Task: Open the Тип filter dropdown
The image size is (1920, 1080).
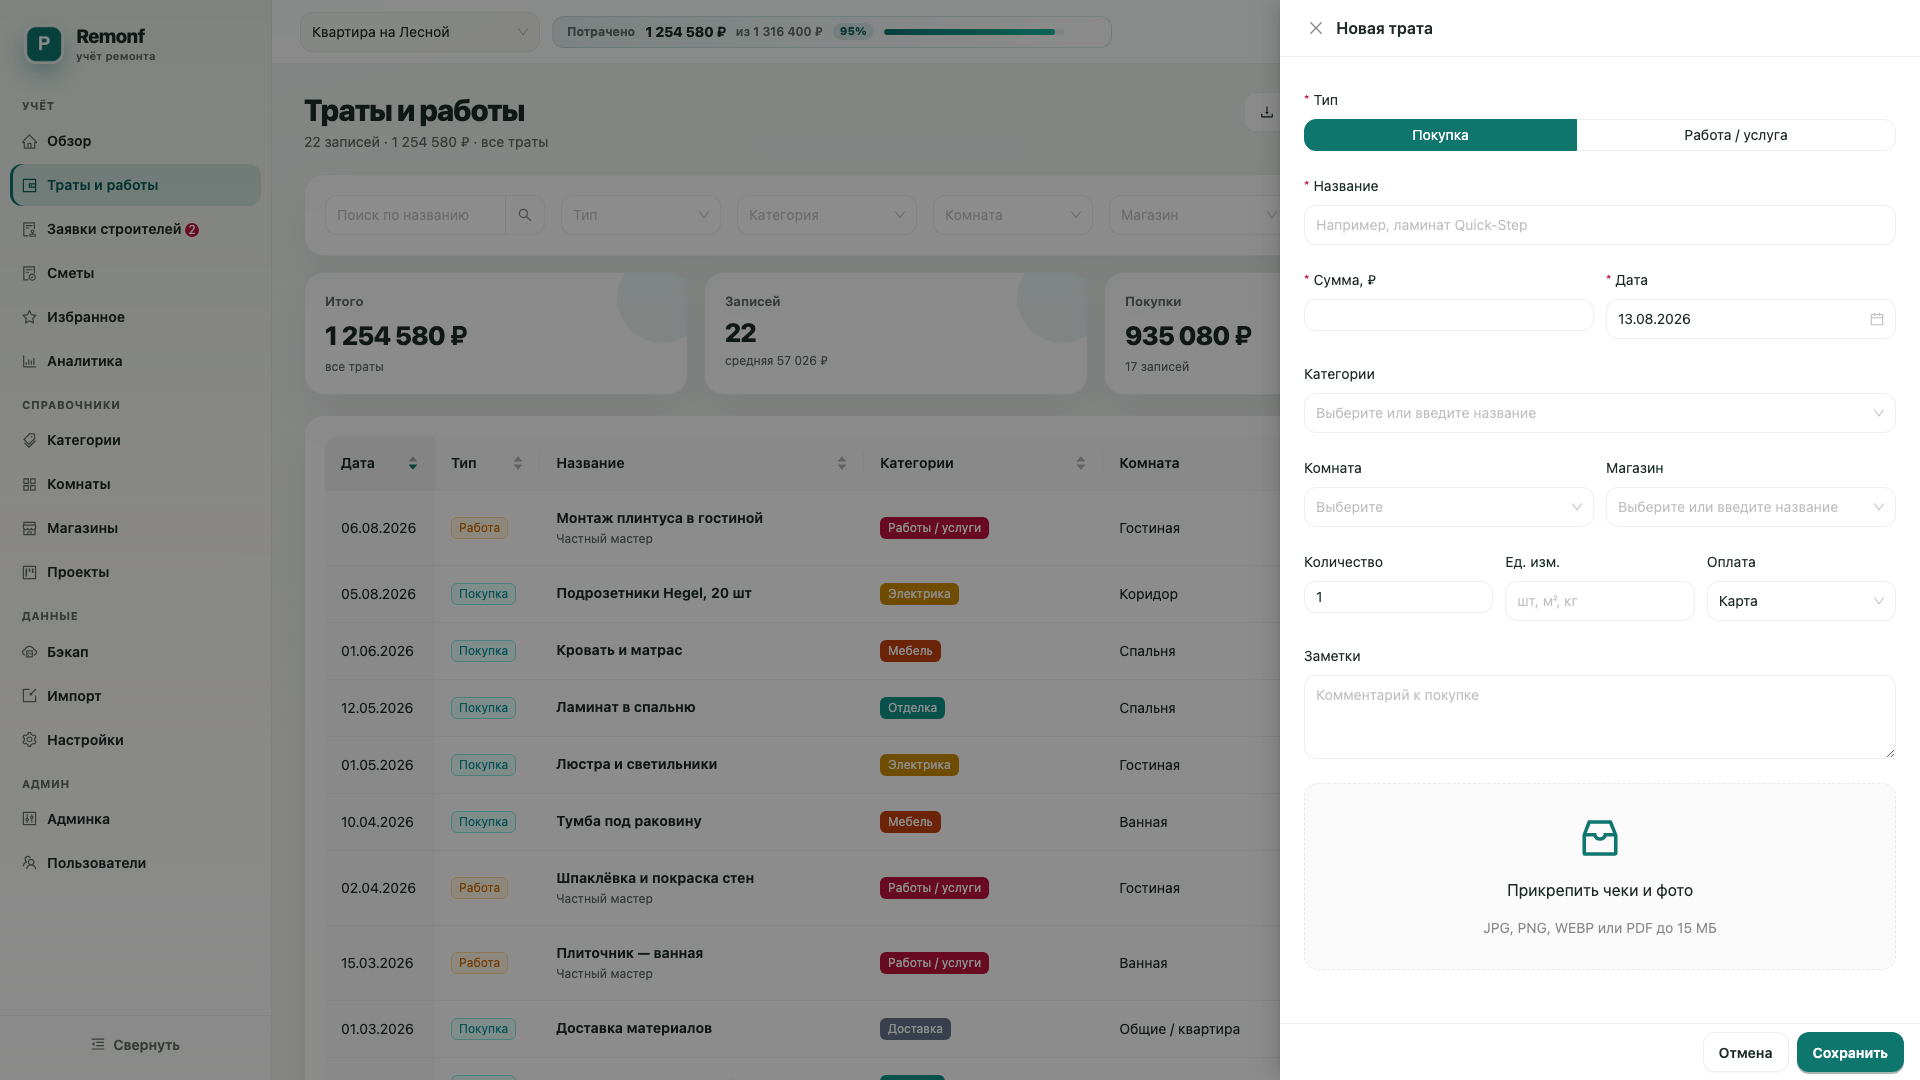Action: 641,215
